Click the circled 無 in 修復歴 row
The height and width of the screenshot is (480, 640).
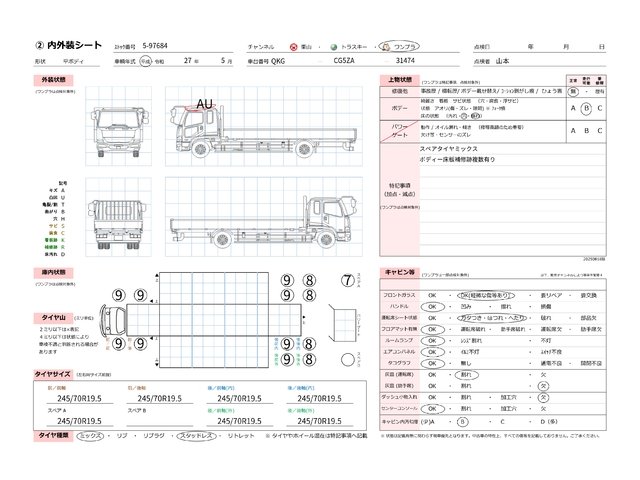coord(573,92)
